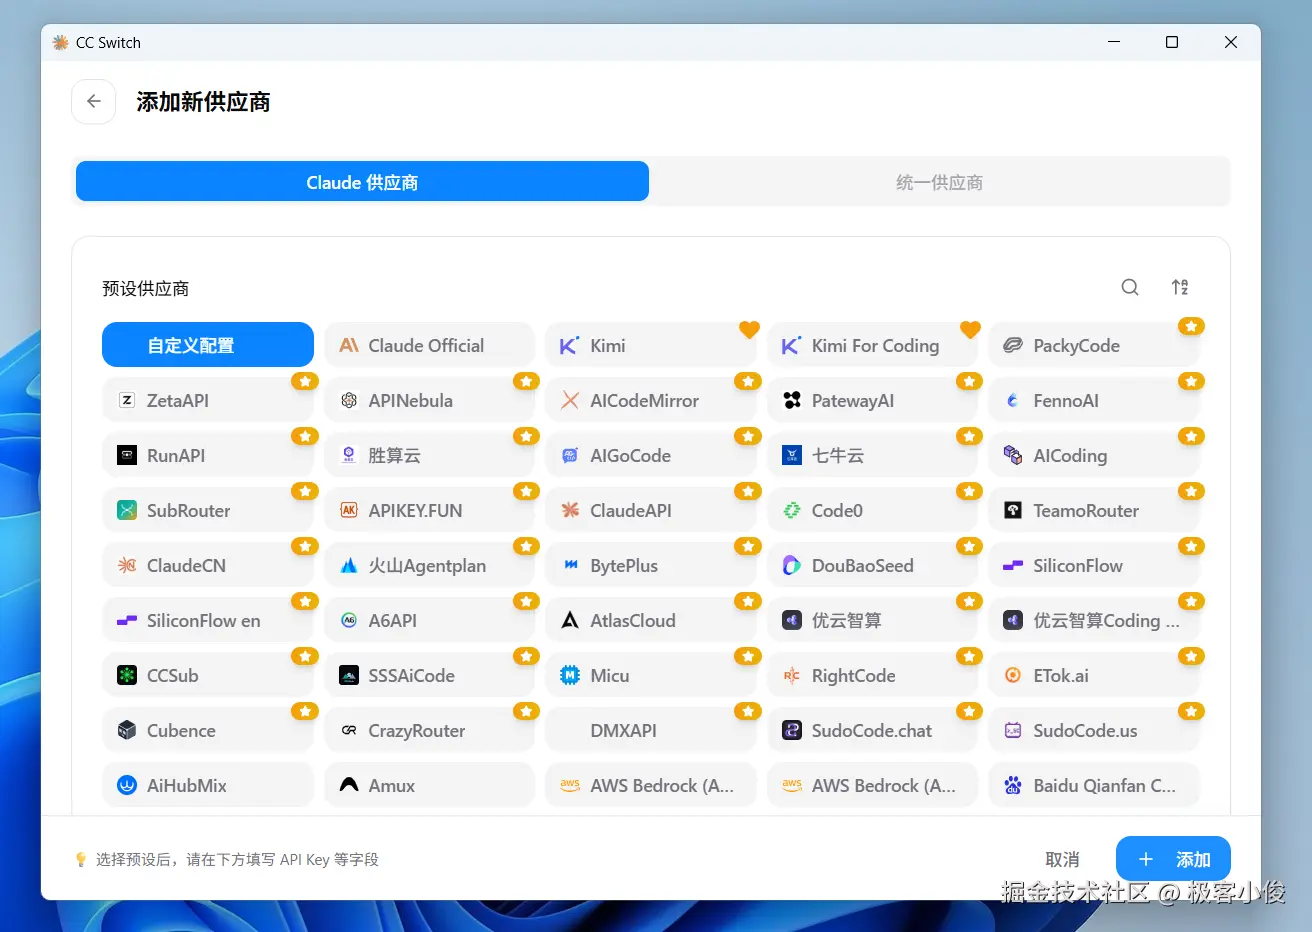Viewport: 1312px width, 932px height.
Task: Select the SiliconFlow preset without en
Action: coord(1094,565)
